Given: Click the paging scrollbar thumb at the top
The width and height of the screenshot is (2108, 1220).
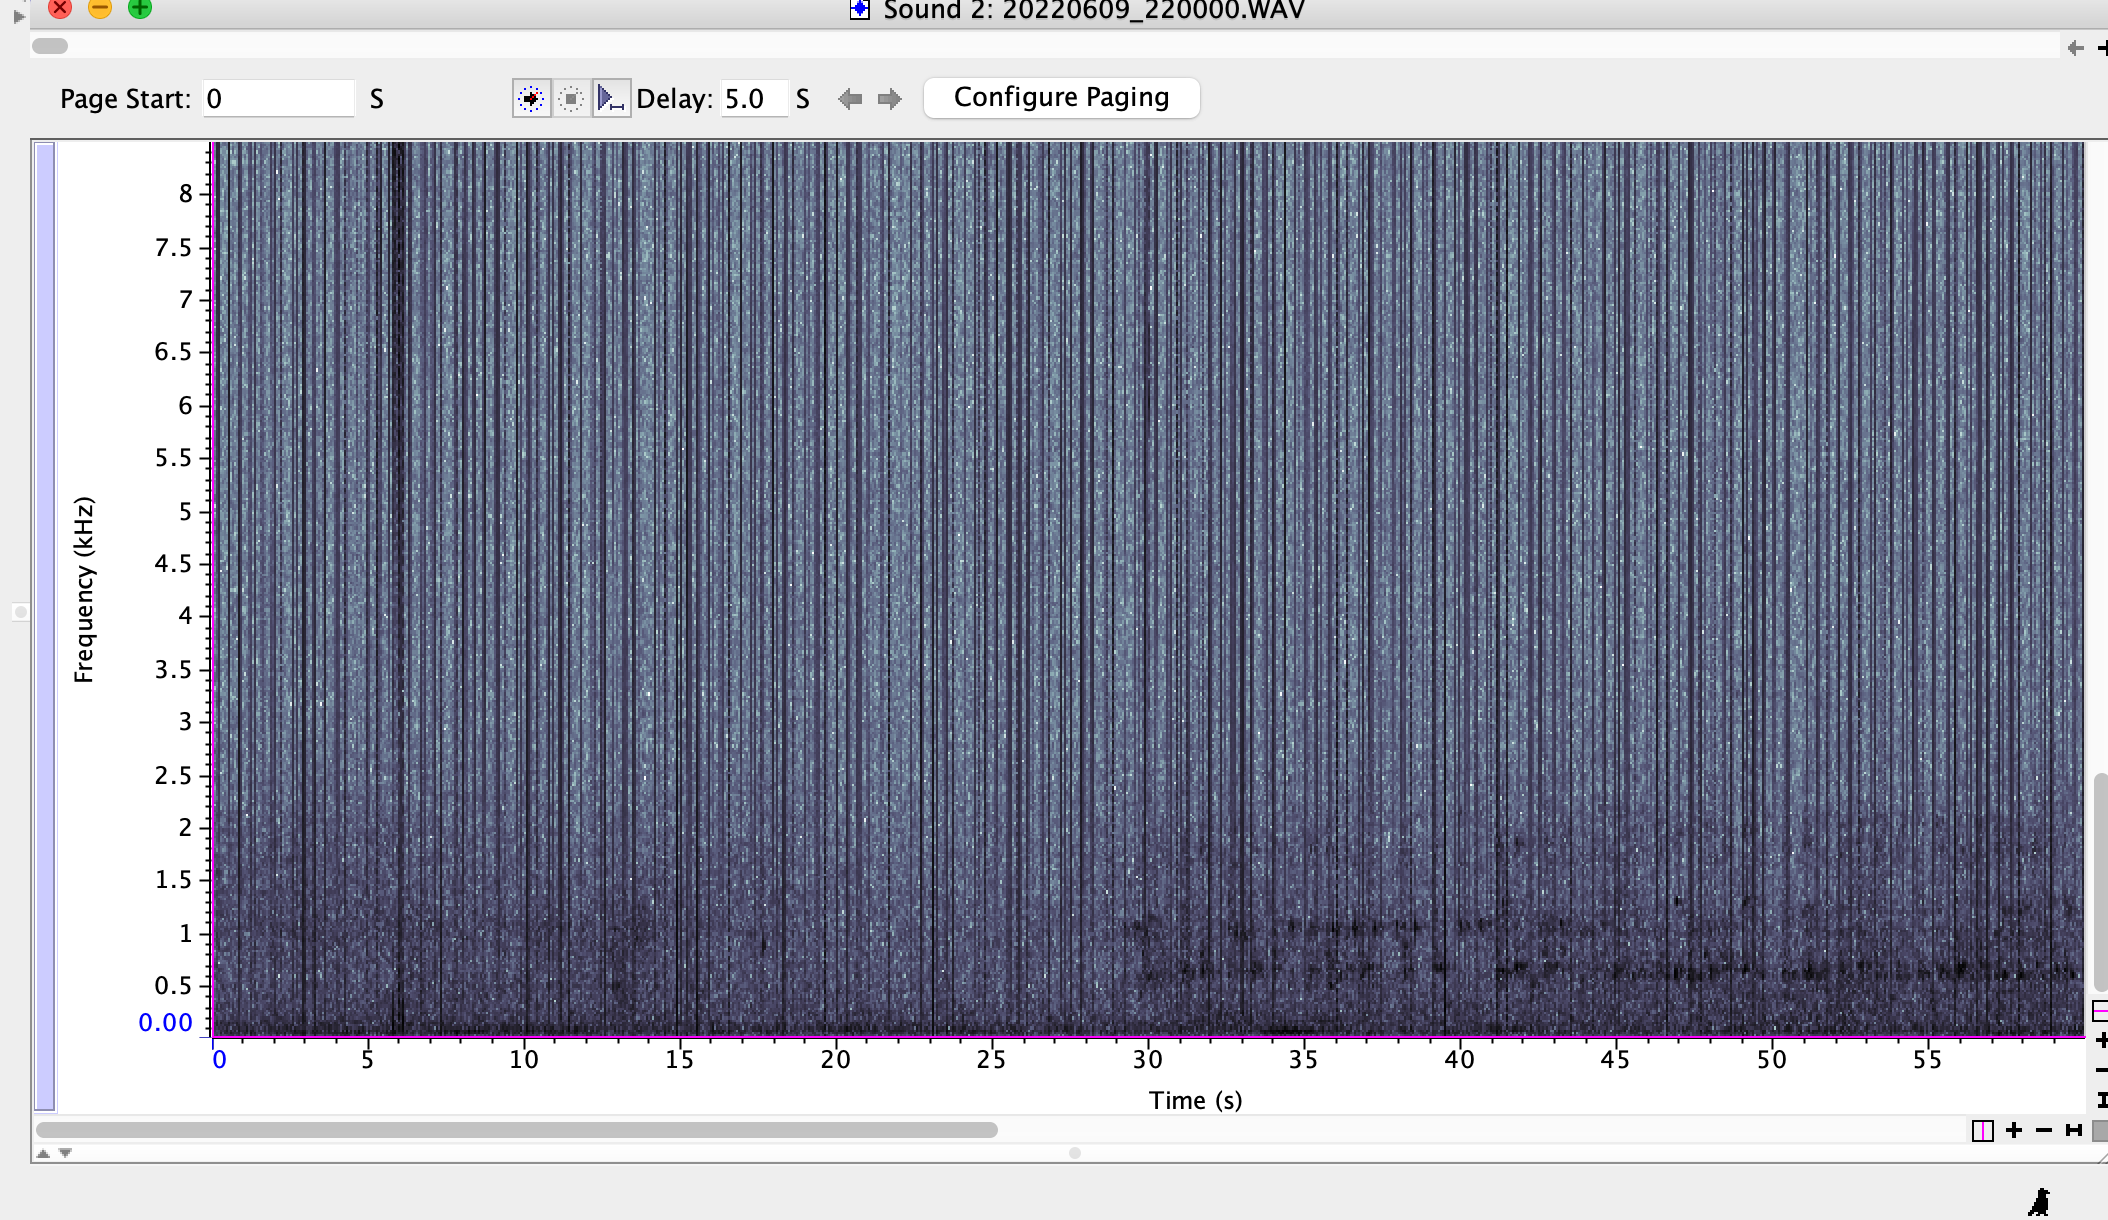Looking at the screenshot, I should click(50, 46).
